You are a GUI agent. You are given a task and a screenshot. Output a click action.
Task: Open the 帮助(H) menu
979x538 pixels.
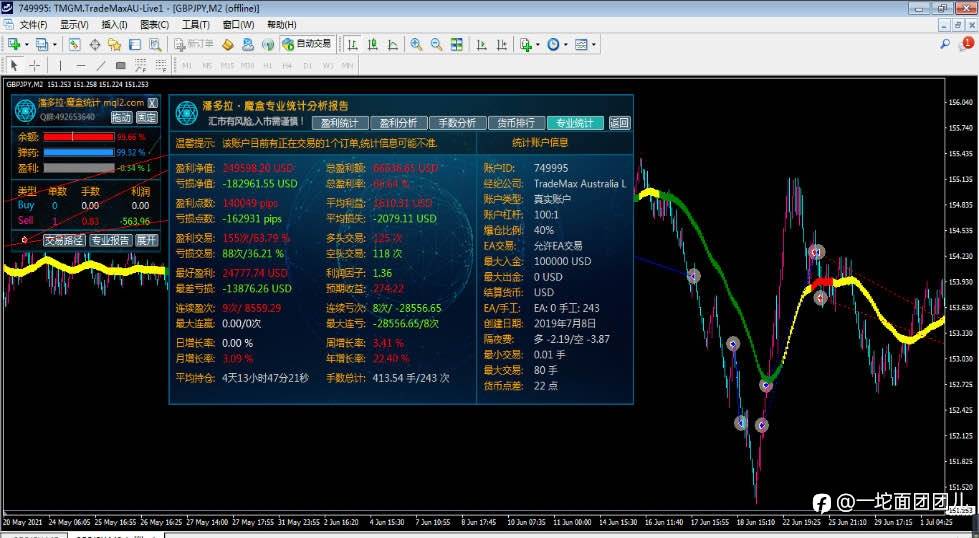coord(282,24)
